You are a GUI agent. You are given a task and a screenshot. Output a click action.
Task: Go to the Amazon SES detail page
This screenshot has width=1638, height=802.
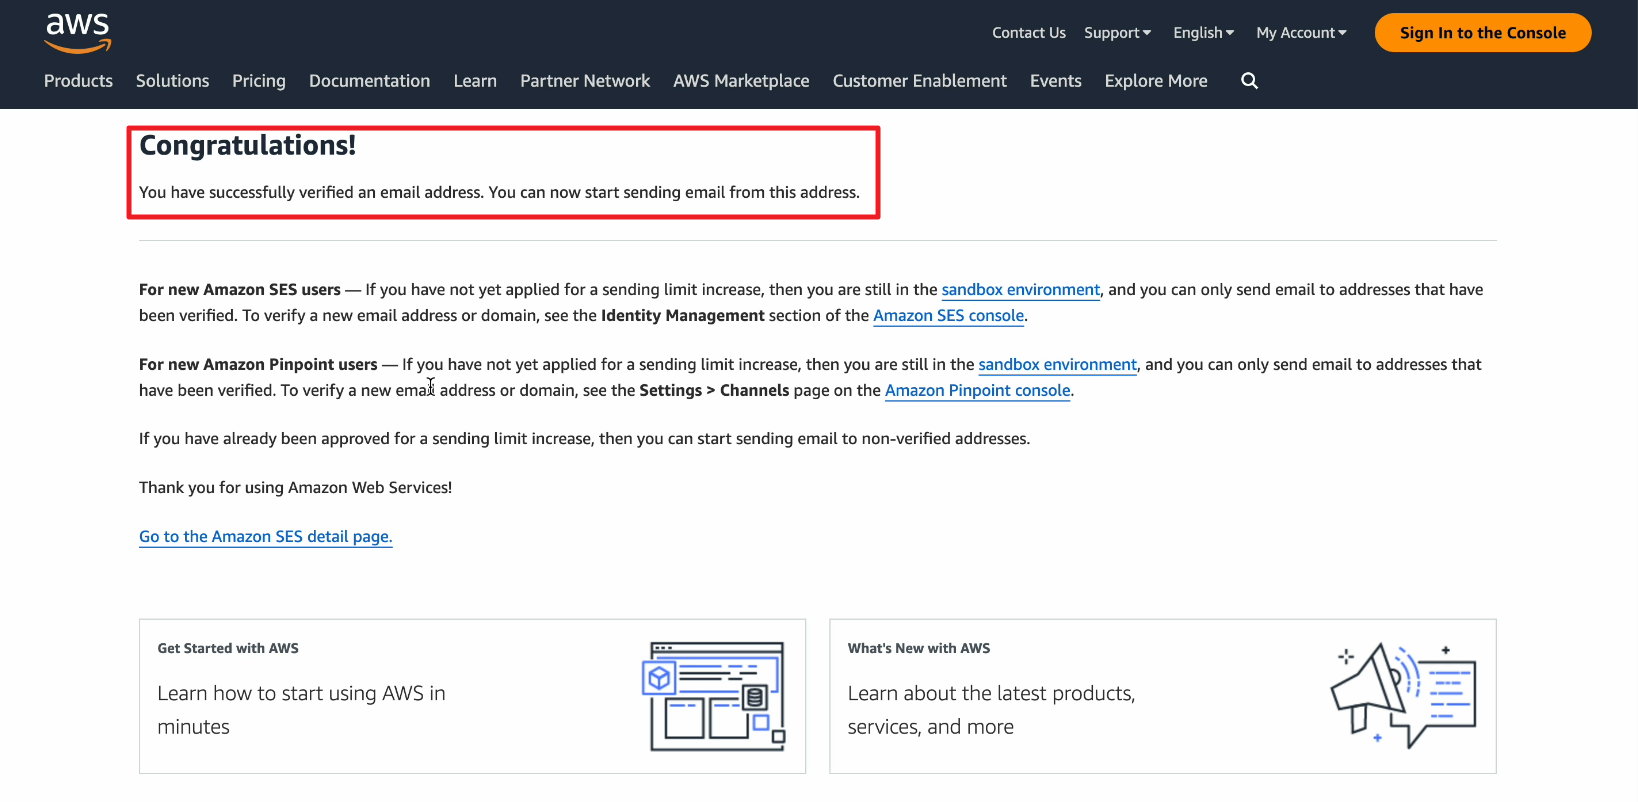265,537
